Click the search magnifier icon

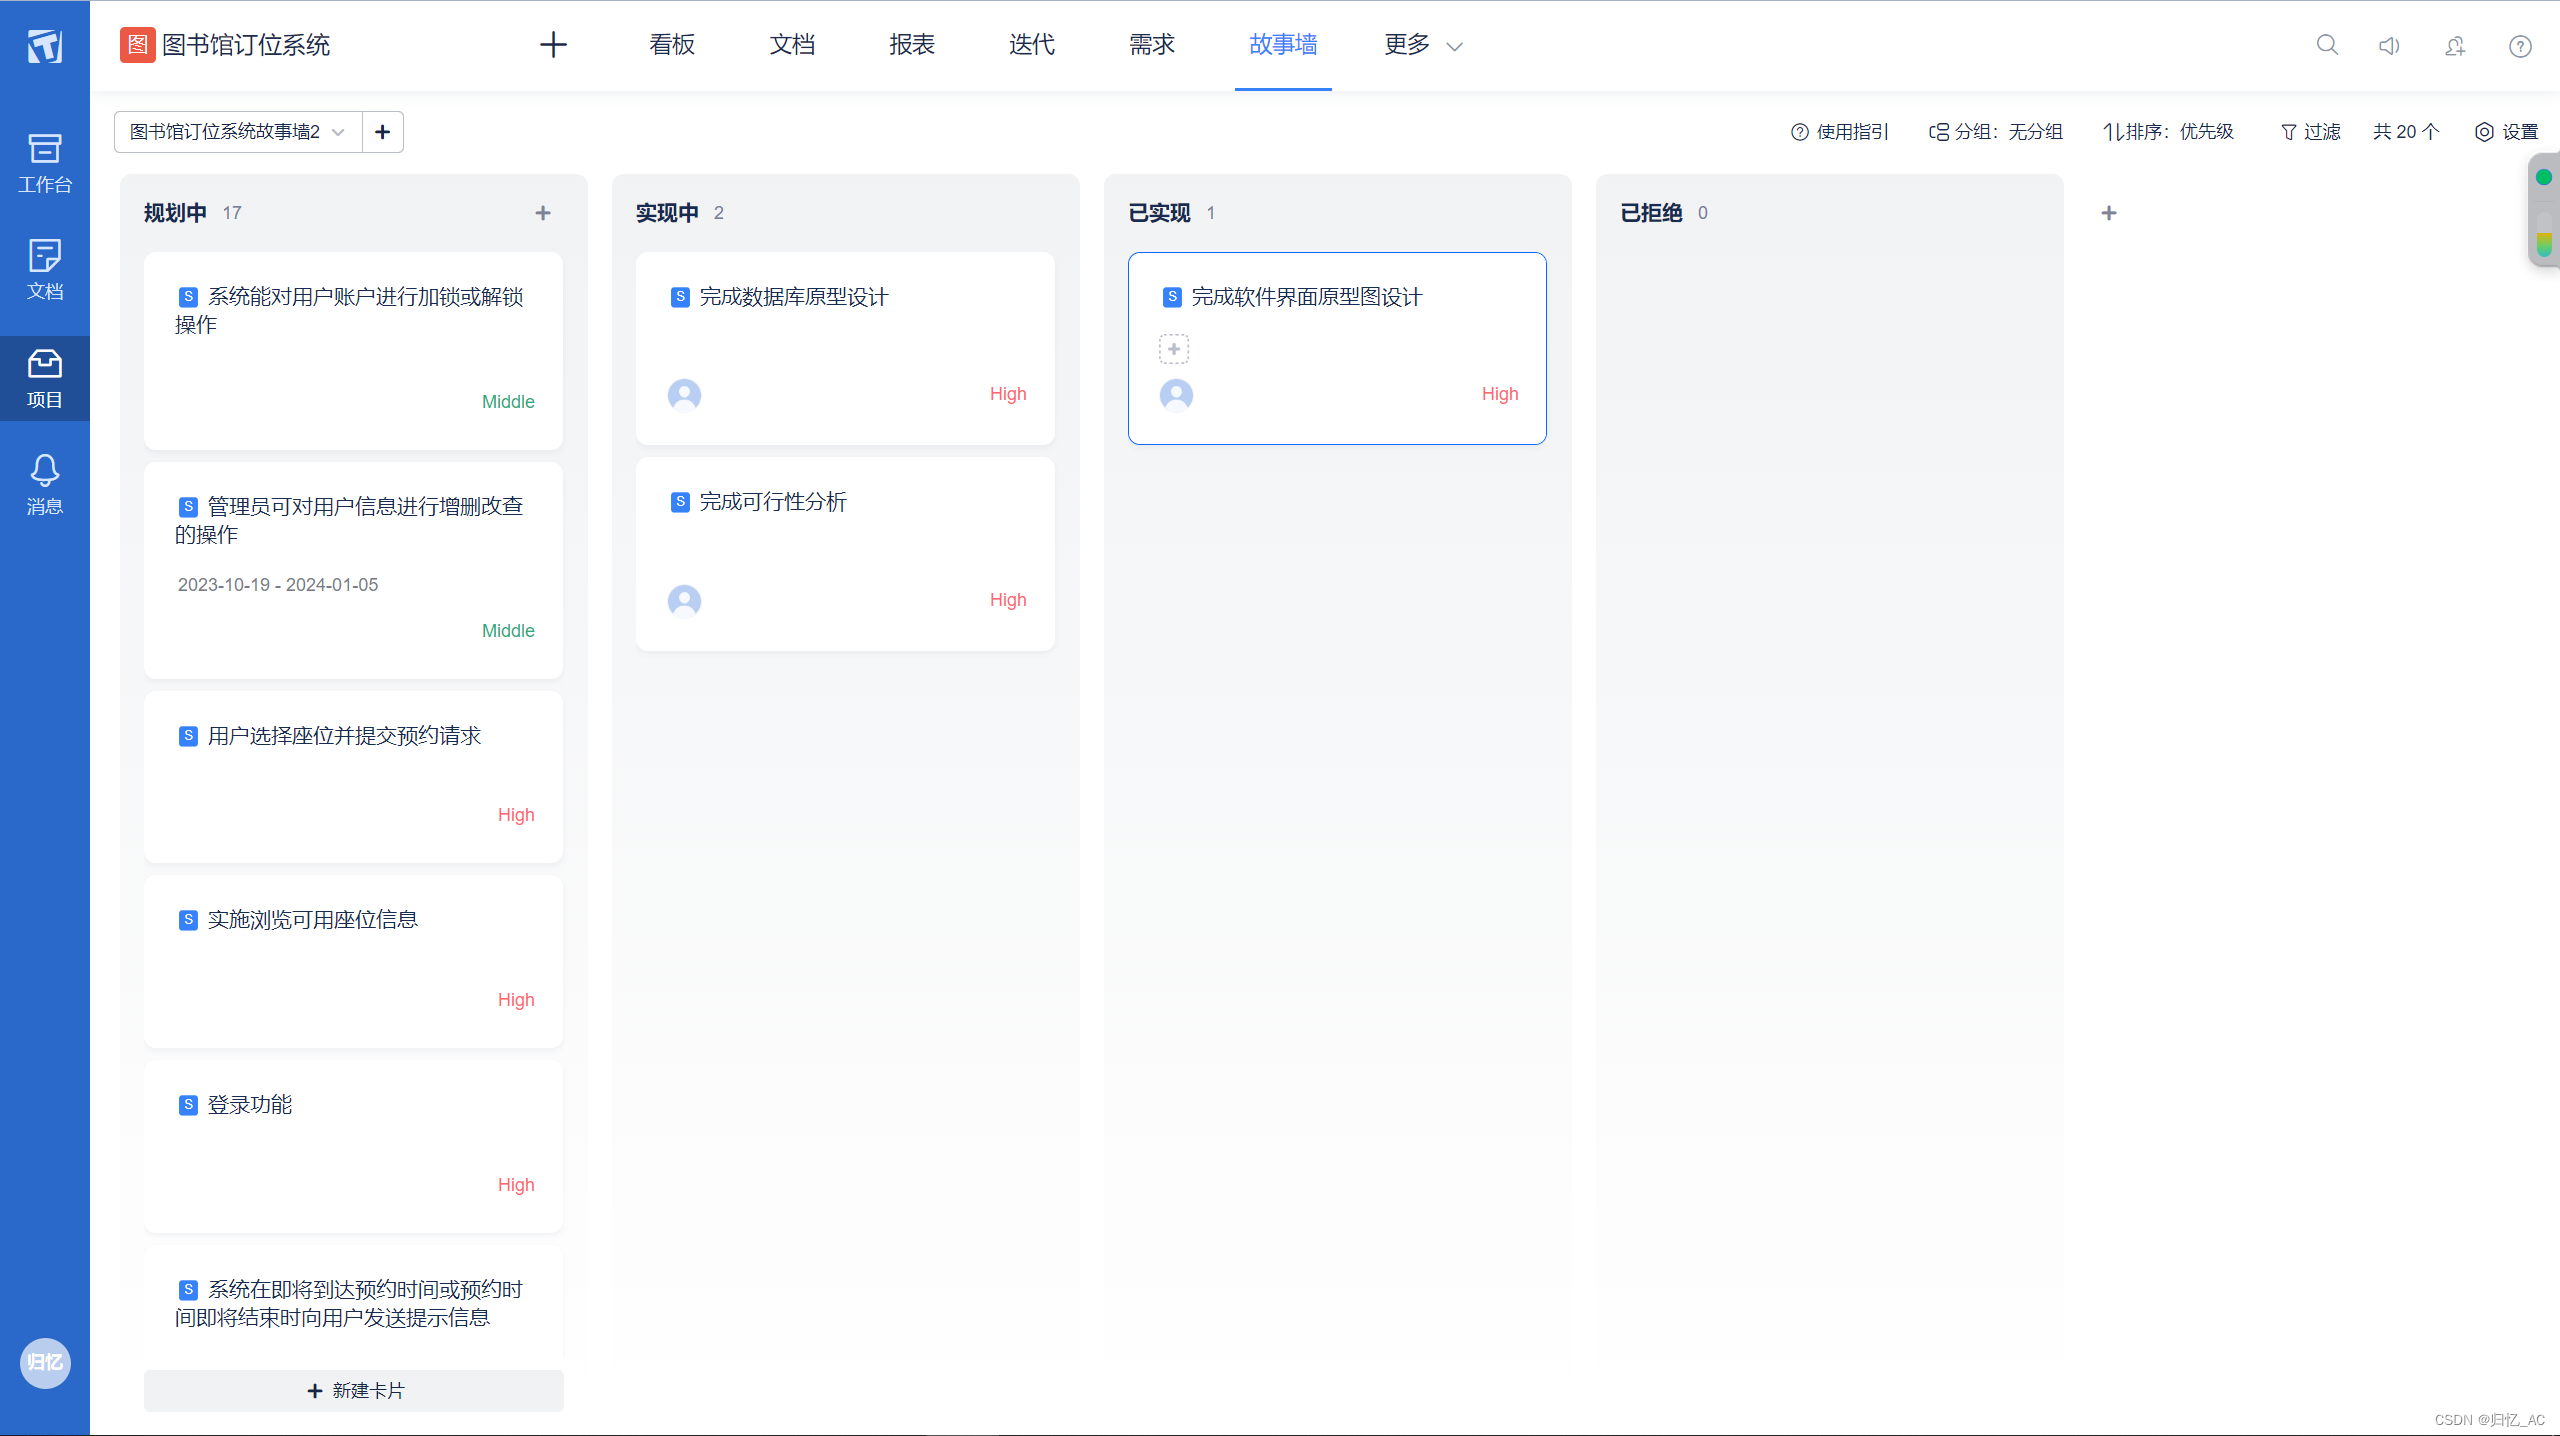tap(2327, 45)
